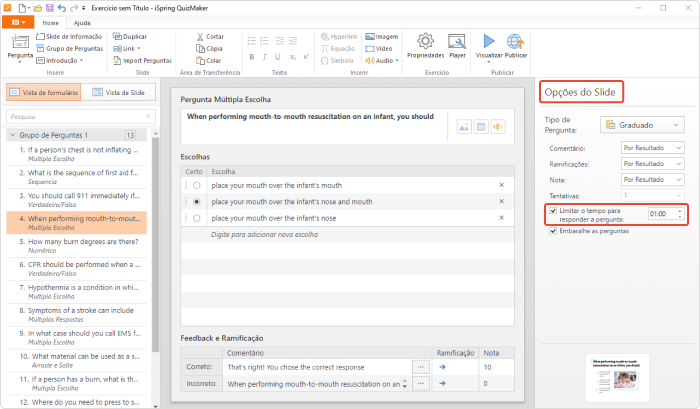Insert an Equação
This screenshot has width=700, height=409.
point(338,49)
